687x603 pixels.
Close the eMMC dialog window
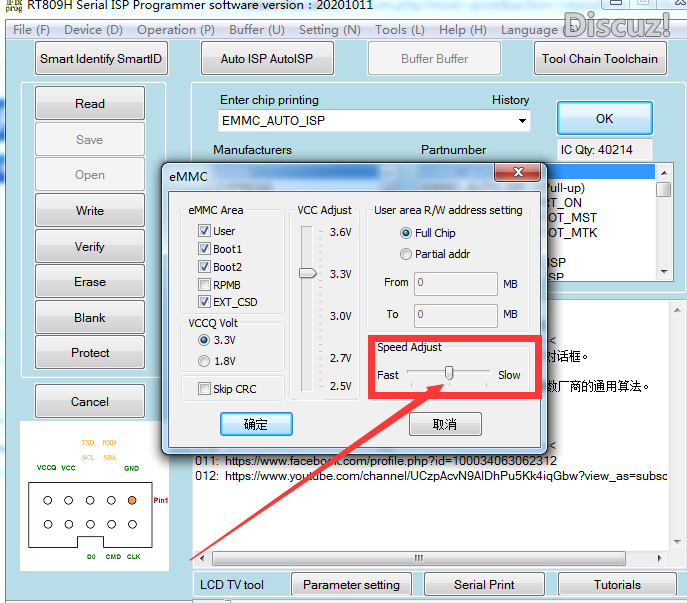pyautogui.click(x=518, y=174)
